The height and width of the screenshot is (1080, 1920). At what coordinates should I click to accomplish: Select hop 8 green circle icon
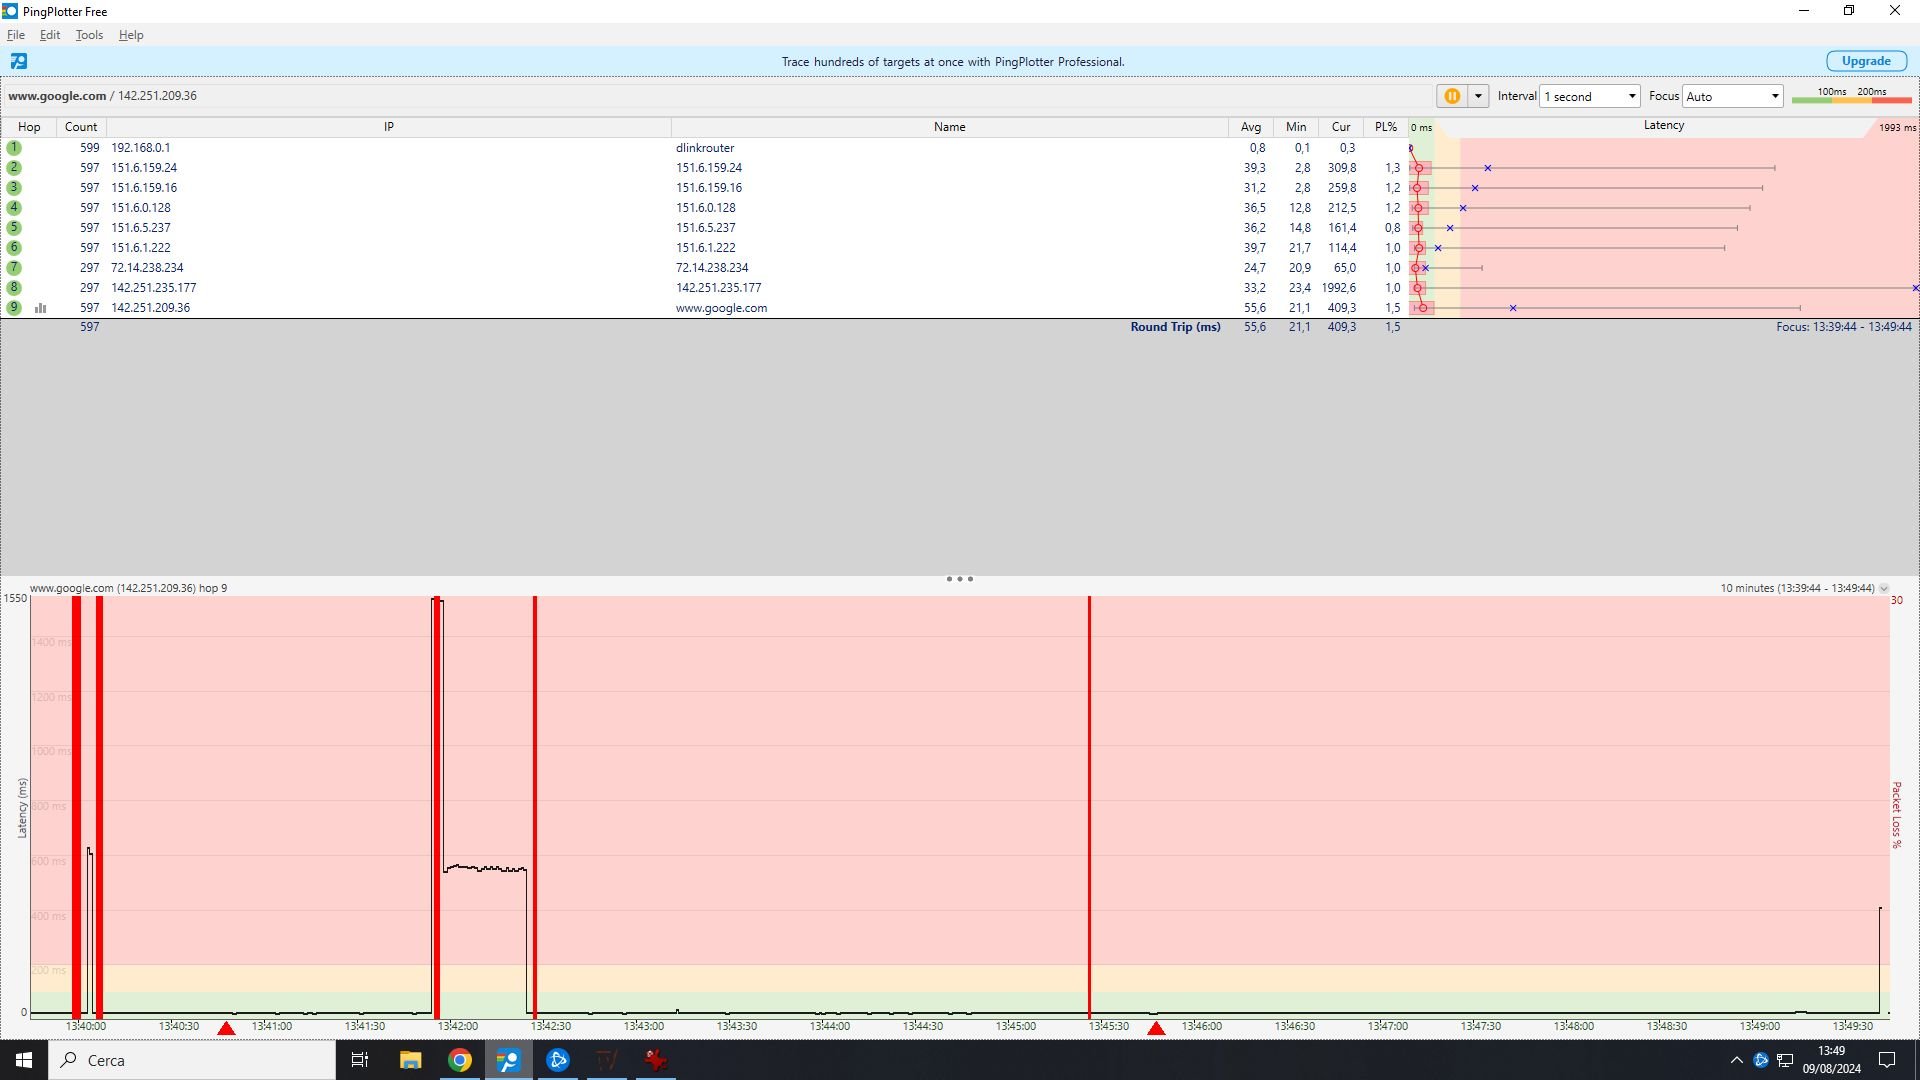point(14,288)
